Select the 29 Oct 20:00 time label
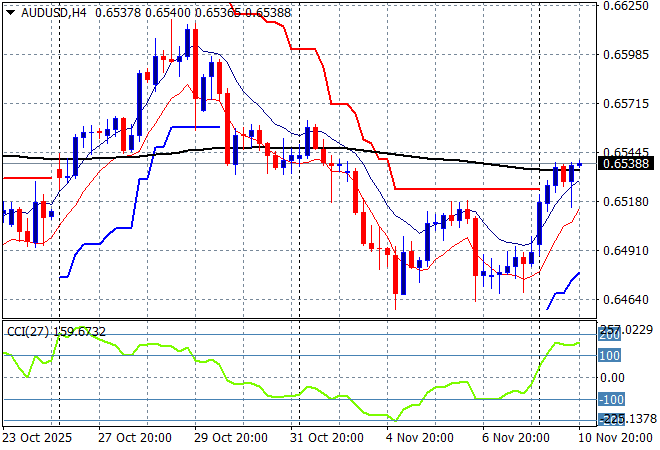 pos(231,438)
